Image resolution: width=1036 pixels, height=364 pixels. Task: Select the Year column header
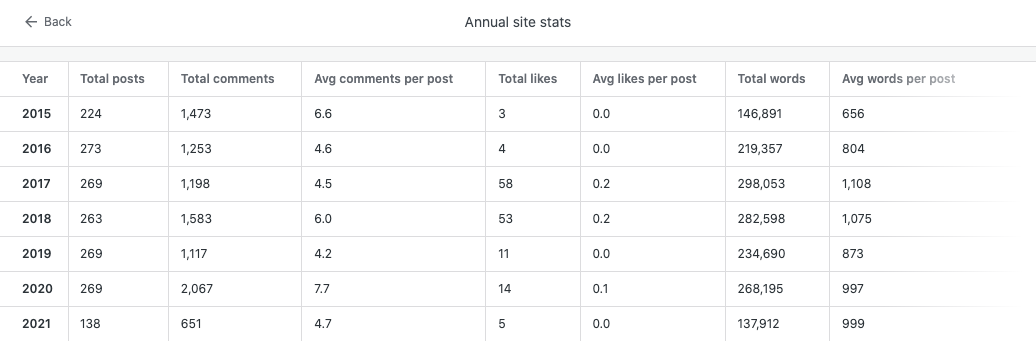click(x=35, y=79)
